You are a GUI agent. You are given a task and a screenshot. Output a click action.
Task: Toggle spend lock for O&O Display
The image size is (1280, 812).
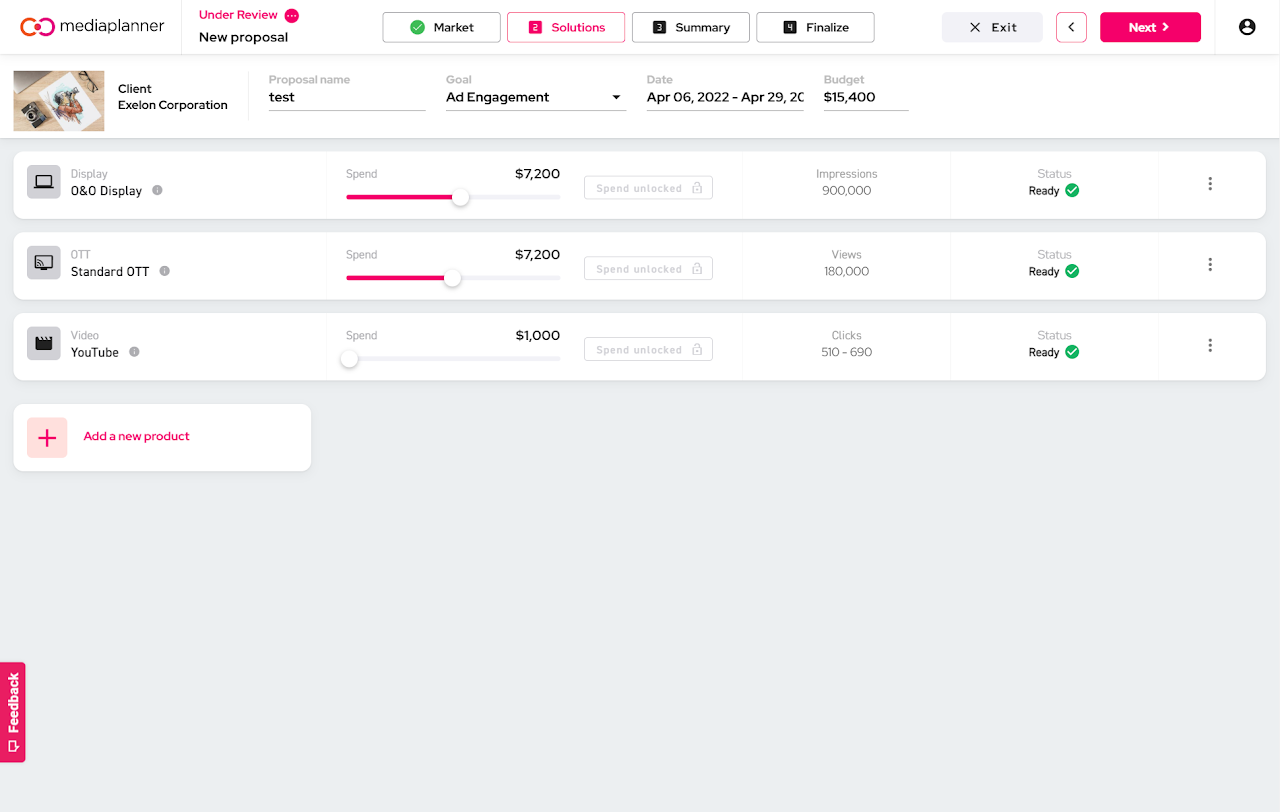(x=648, y=188)
